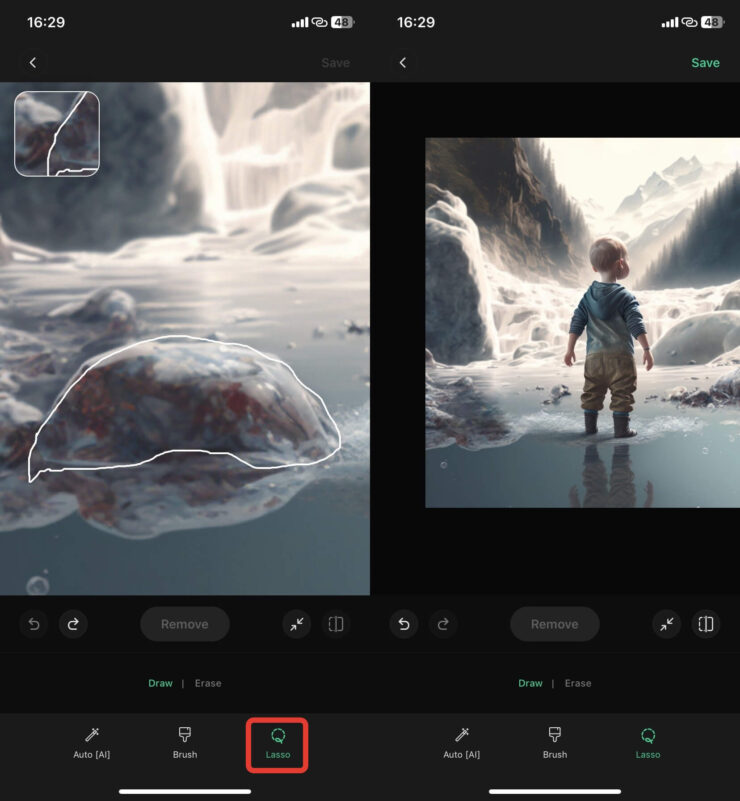Switch to Erase mode on the left screen

208,683
